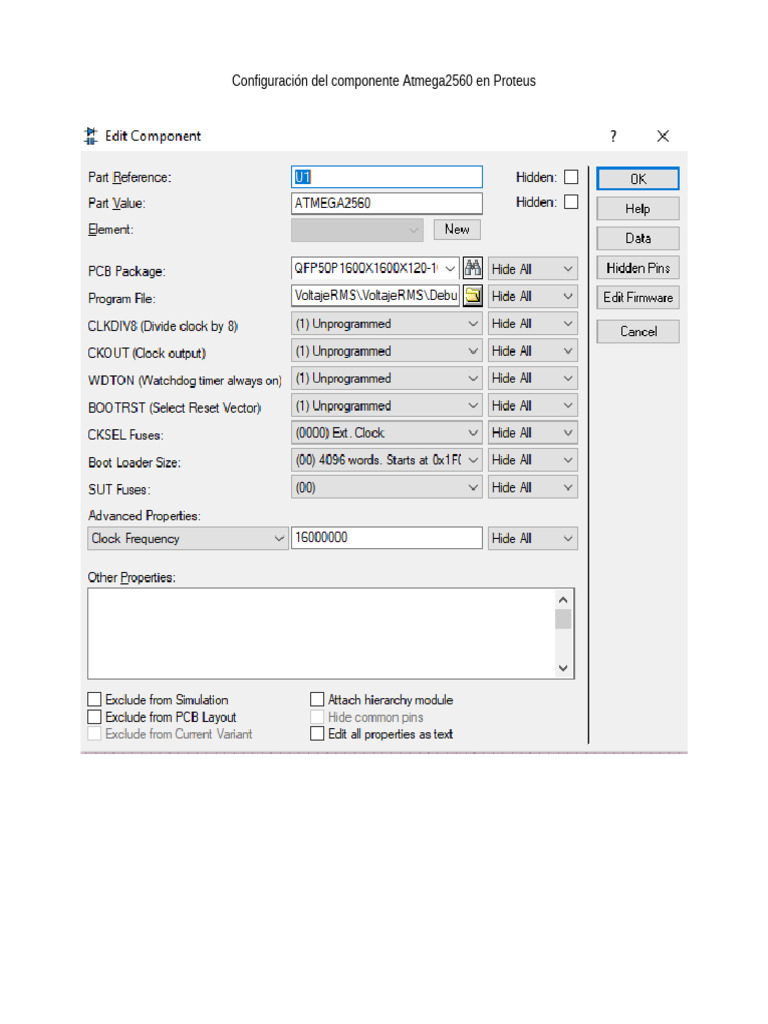Click the PCB Package binoculars search icon

[x=472, y=268]
